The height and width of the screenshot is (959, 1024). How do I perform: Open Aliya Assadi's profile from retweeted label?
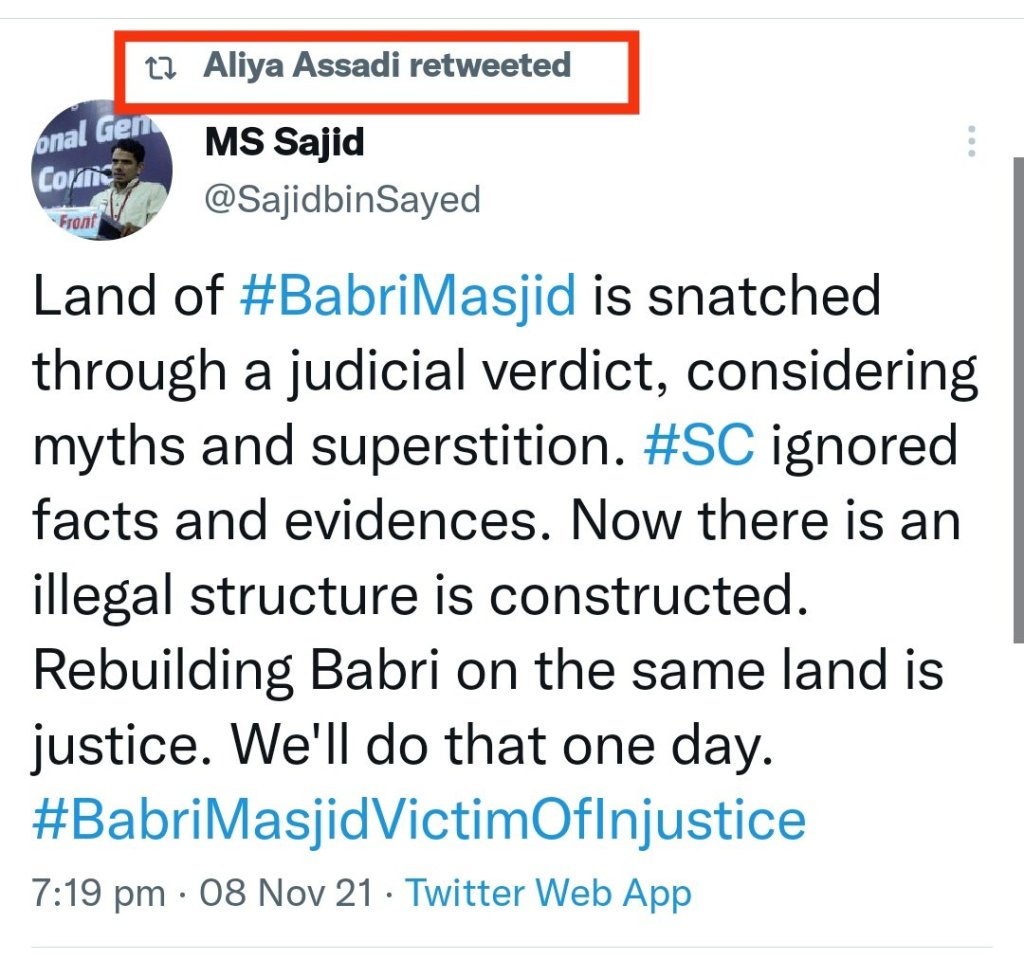(301, 66)
